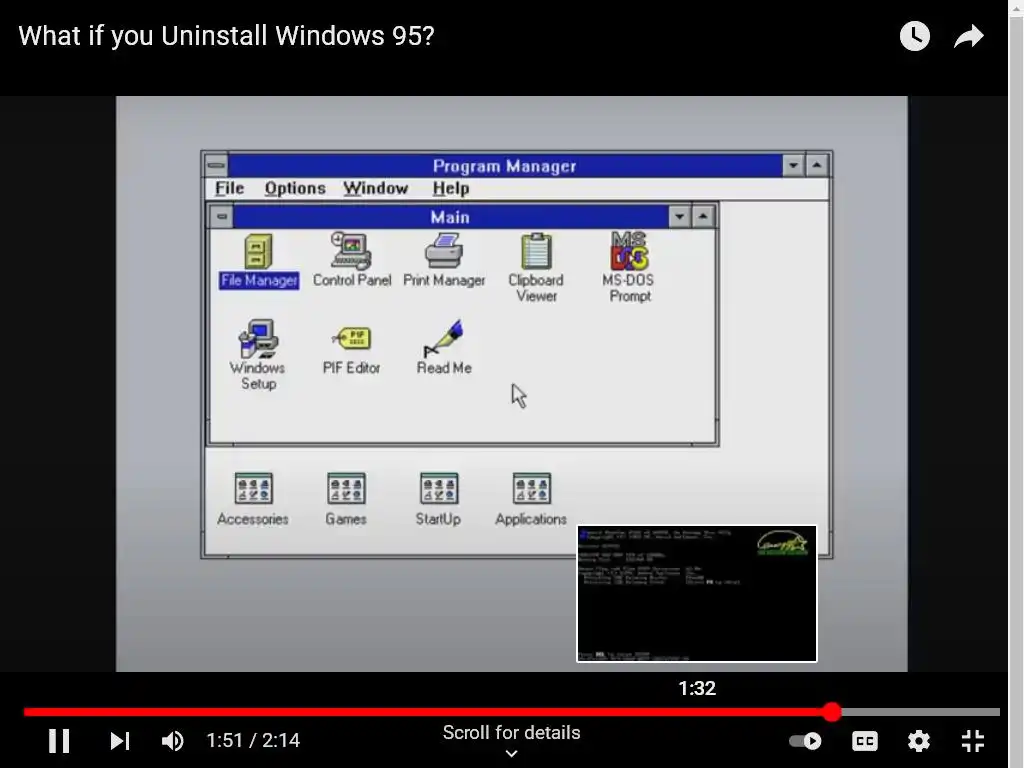Minimize the Program Manager window
Viewport: 1024px width, 768px height.
(793, 165)
